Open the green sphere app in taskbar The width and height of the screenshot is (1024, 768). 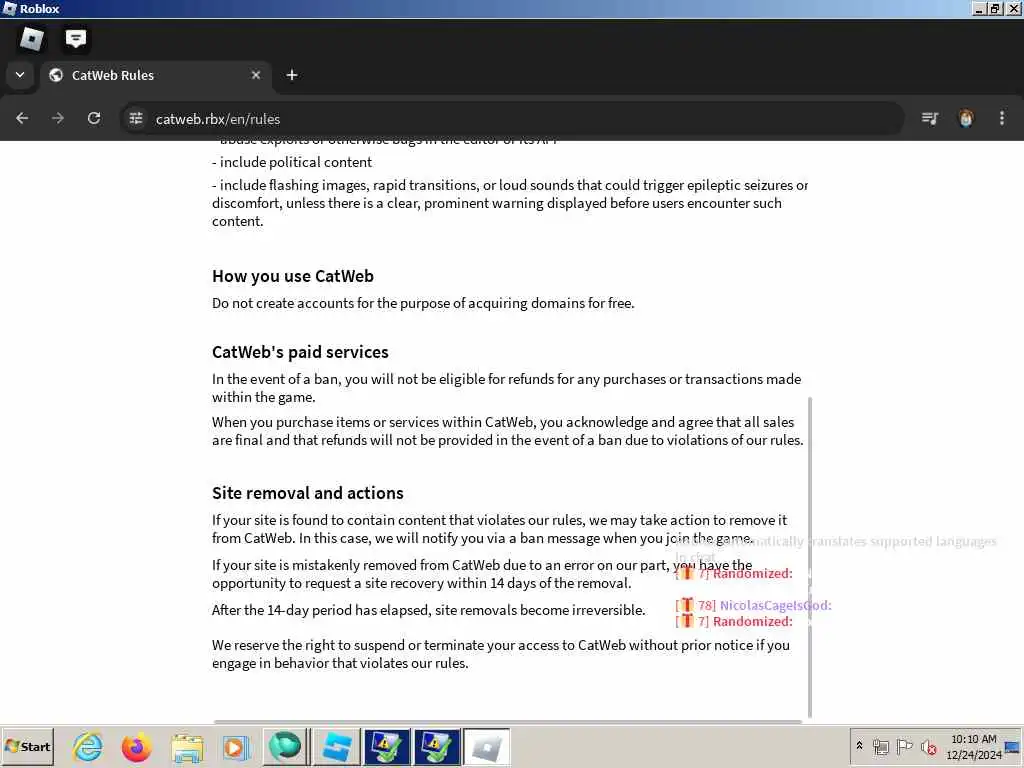pos(285,747)
